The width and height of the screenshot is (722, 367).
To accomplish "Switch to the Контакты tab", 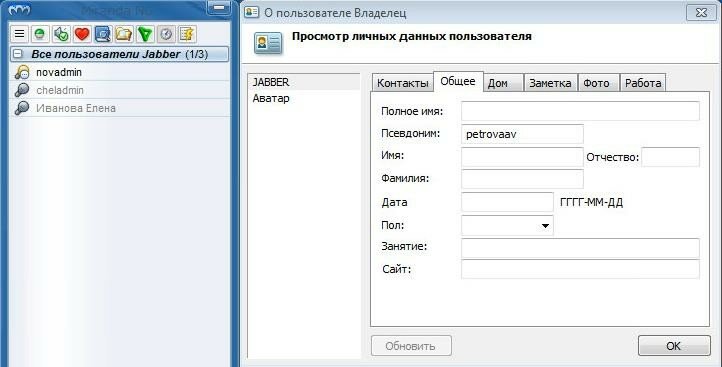I will tap(402, 83).
